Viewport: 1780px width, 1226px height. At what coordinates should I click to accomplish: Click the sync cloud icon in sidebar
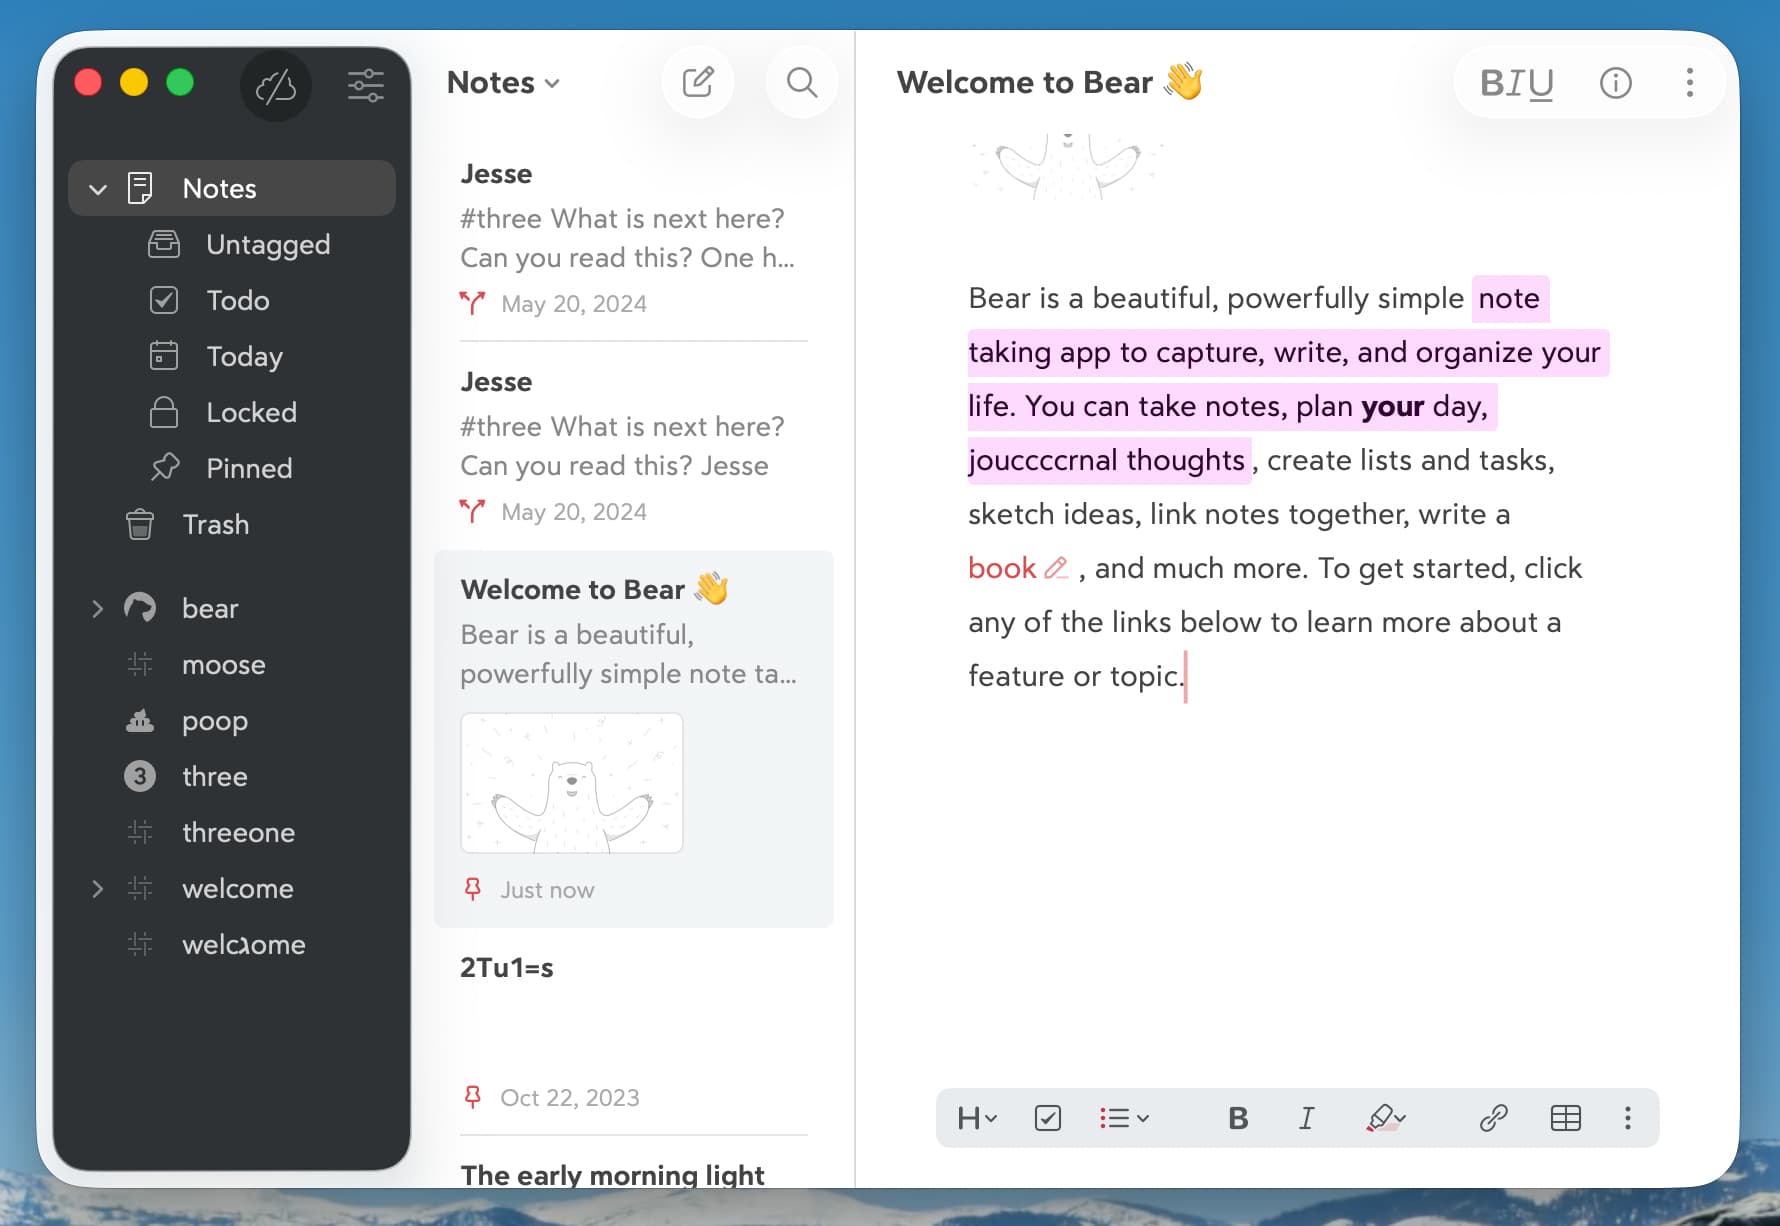click(276, 86)
